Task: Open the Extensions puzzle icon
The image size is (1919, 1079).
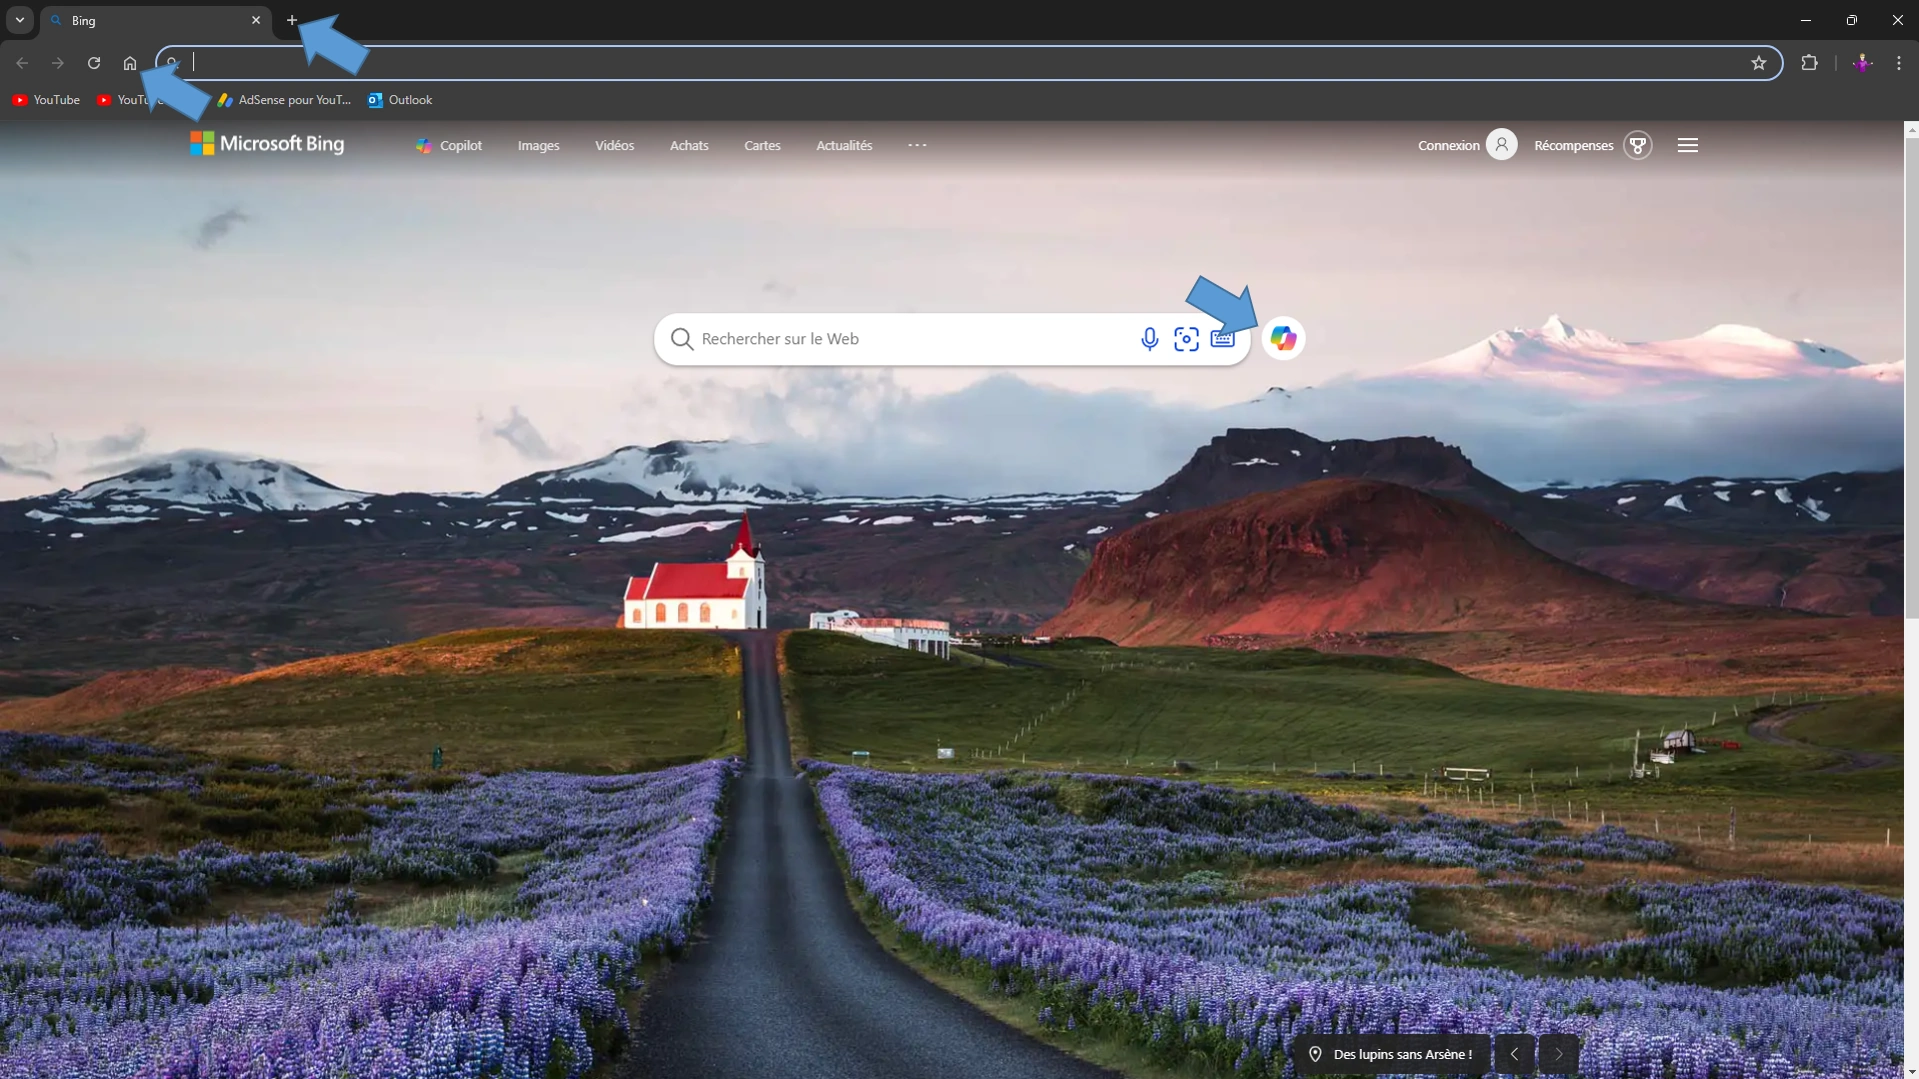Action: click(1809, 63)
